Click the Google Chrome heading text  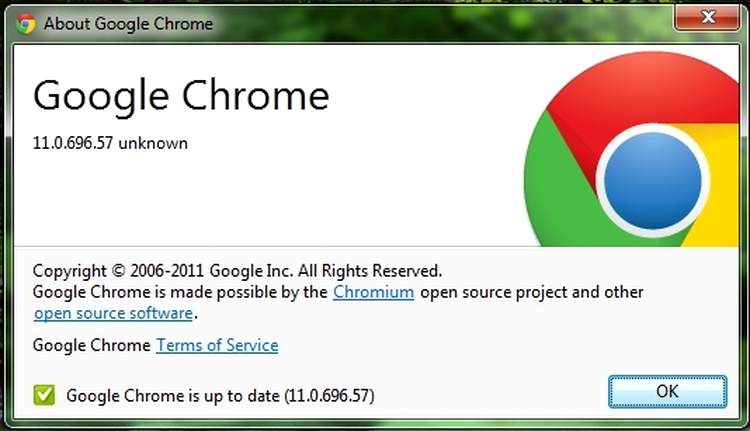tap(181, 96)
